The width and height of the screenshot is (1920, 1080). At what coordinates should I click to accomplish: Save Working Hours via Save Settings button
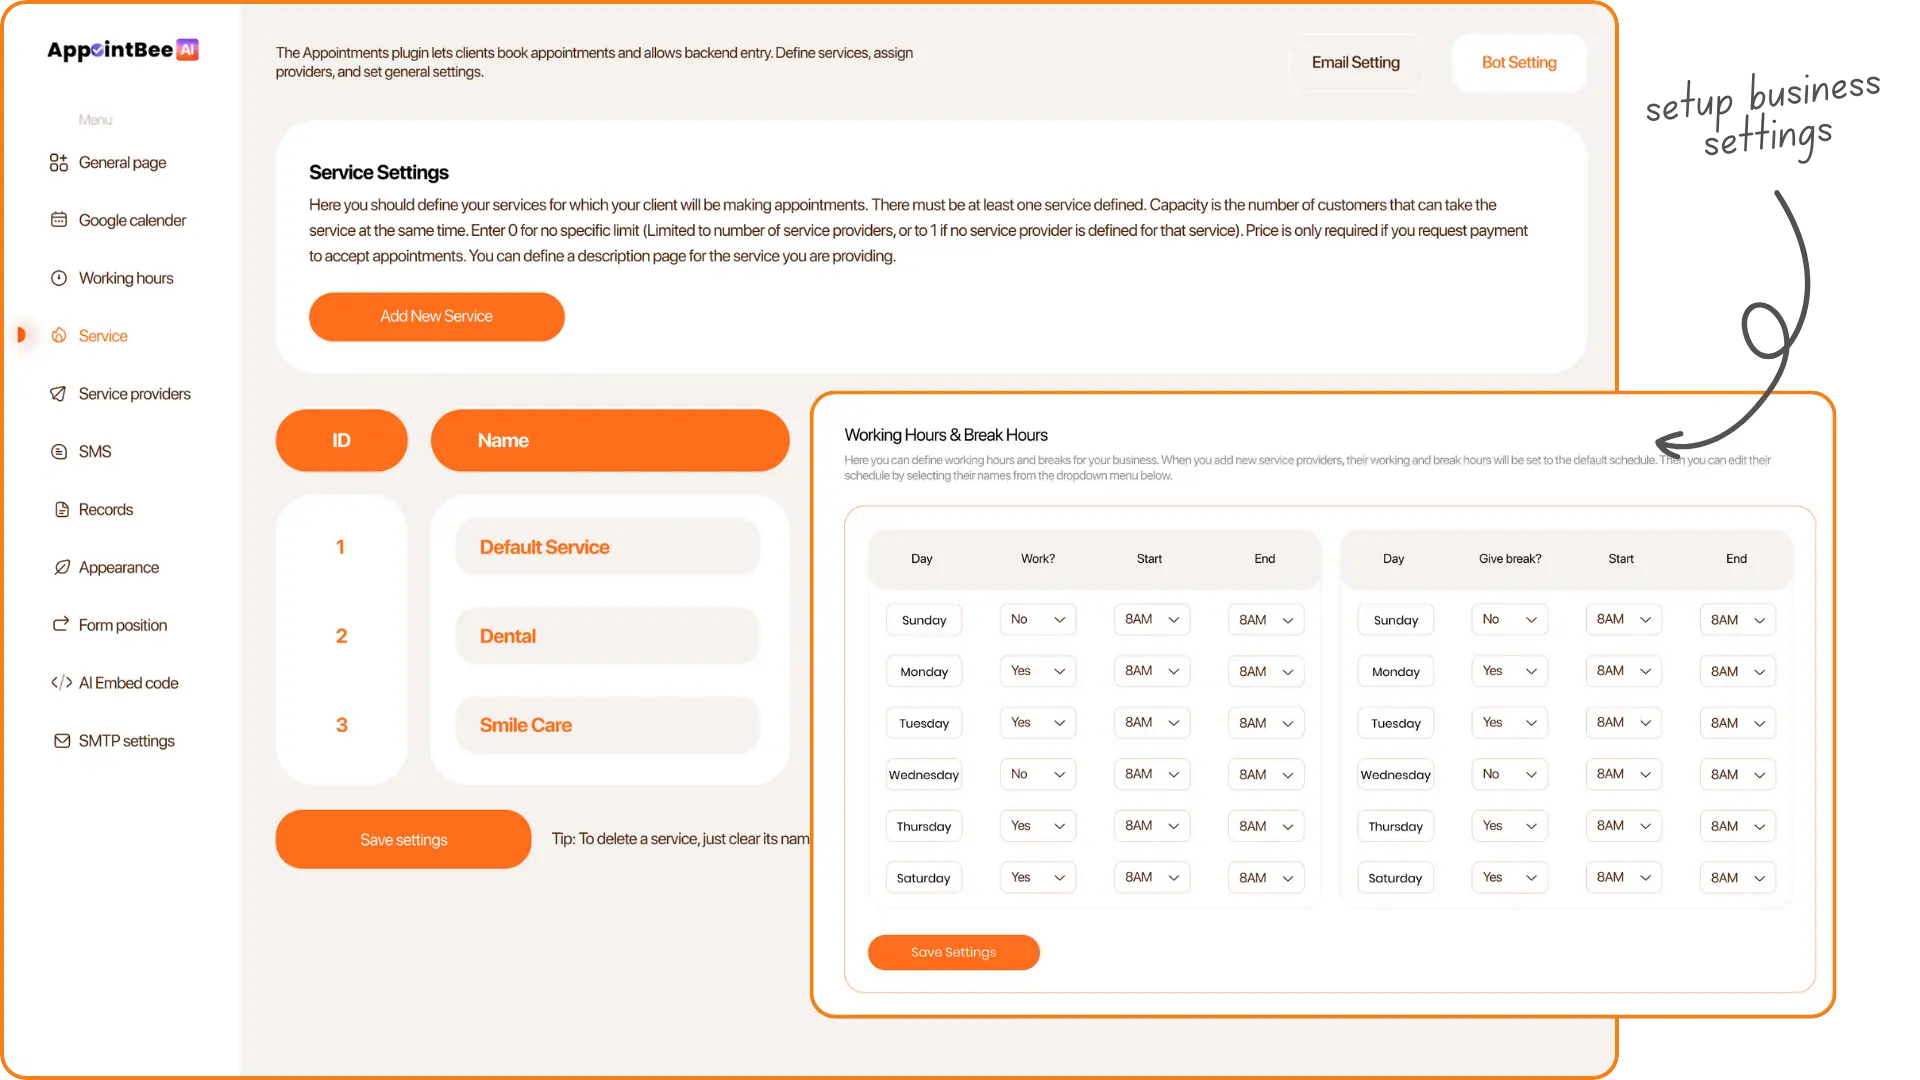(954, 952)
